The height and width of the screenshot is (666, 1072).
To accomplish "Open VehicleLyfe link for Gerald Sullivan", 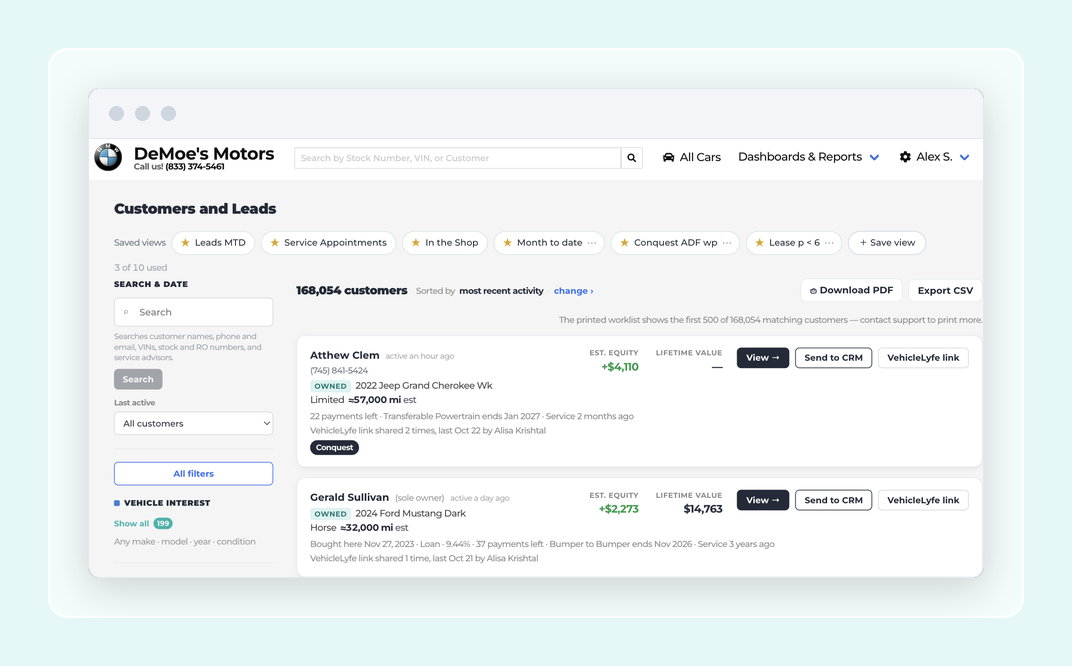I will pyautogui.click(x=923, y=500).
